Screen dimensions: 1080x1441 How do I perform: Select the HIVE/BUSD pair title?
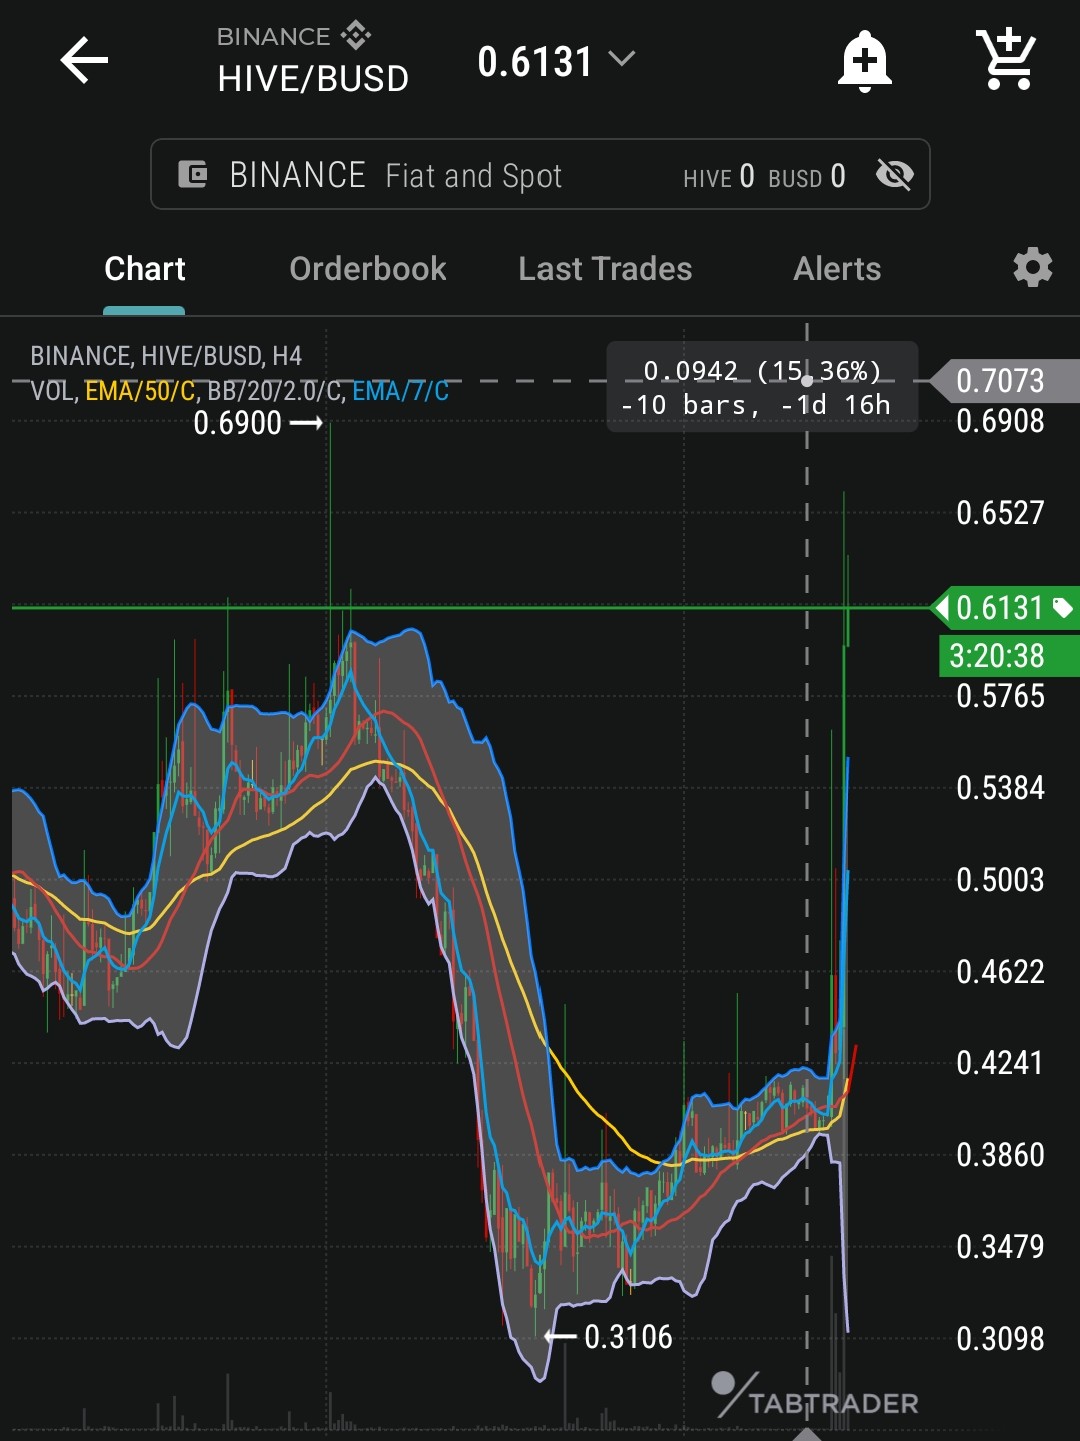coord(313,79)
